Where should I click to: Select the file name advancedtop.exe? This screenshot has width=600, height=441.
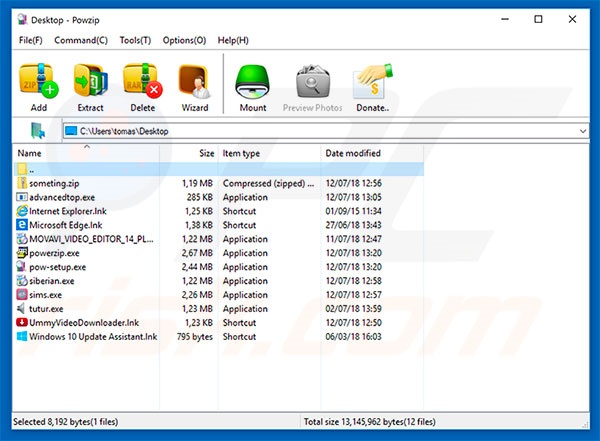[62, 197]
